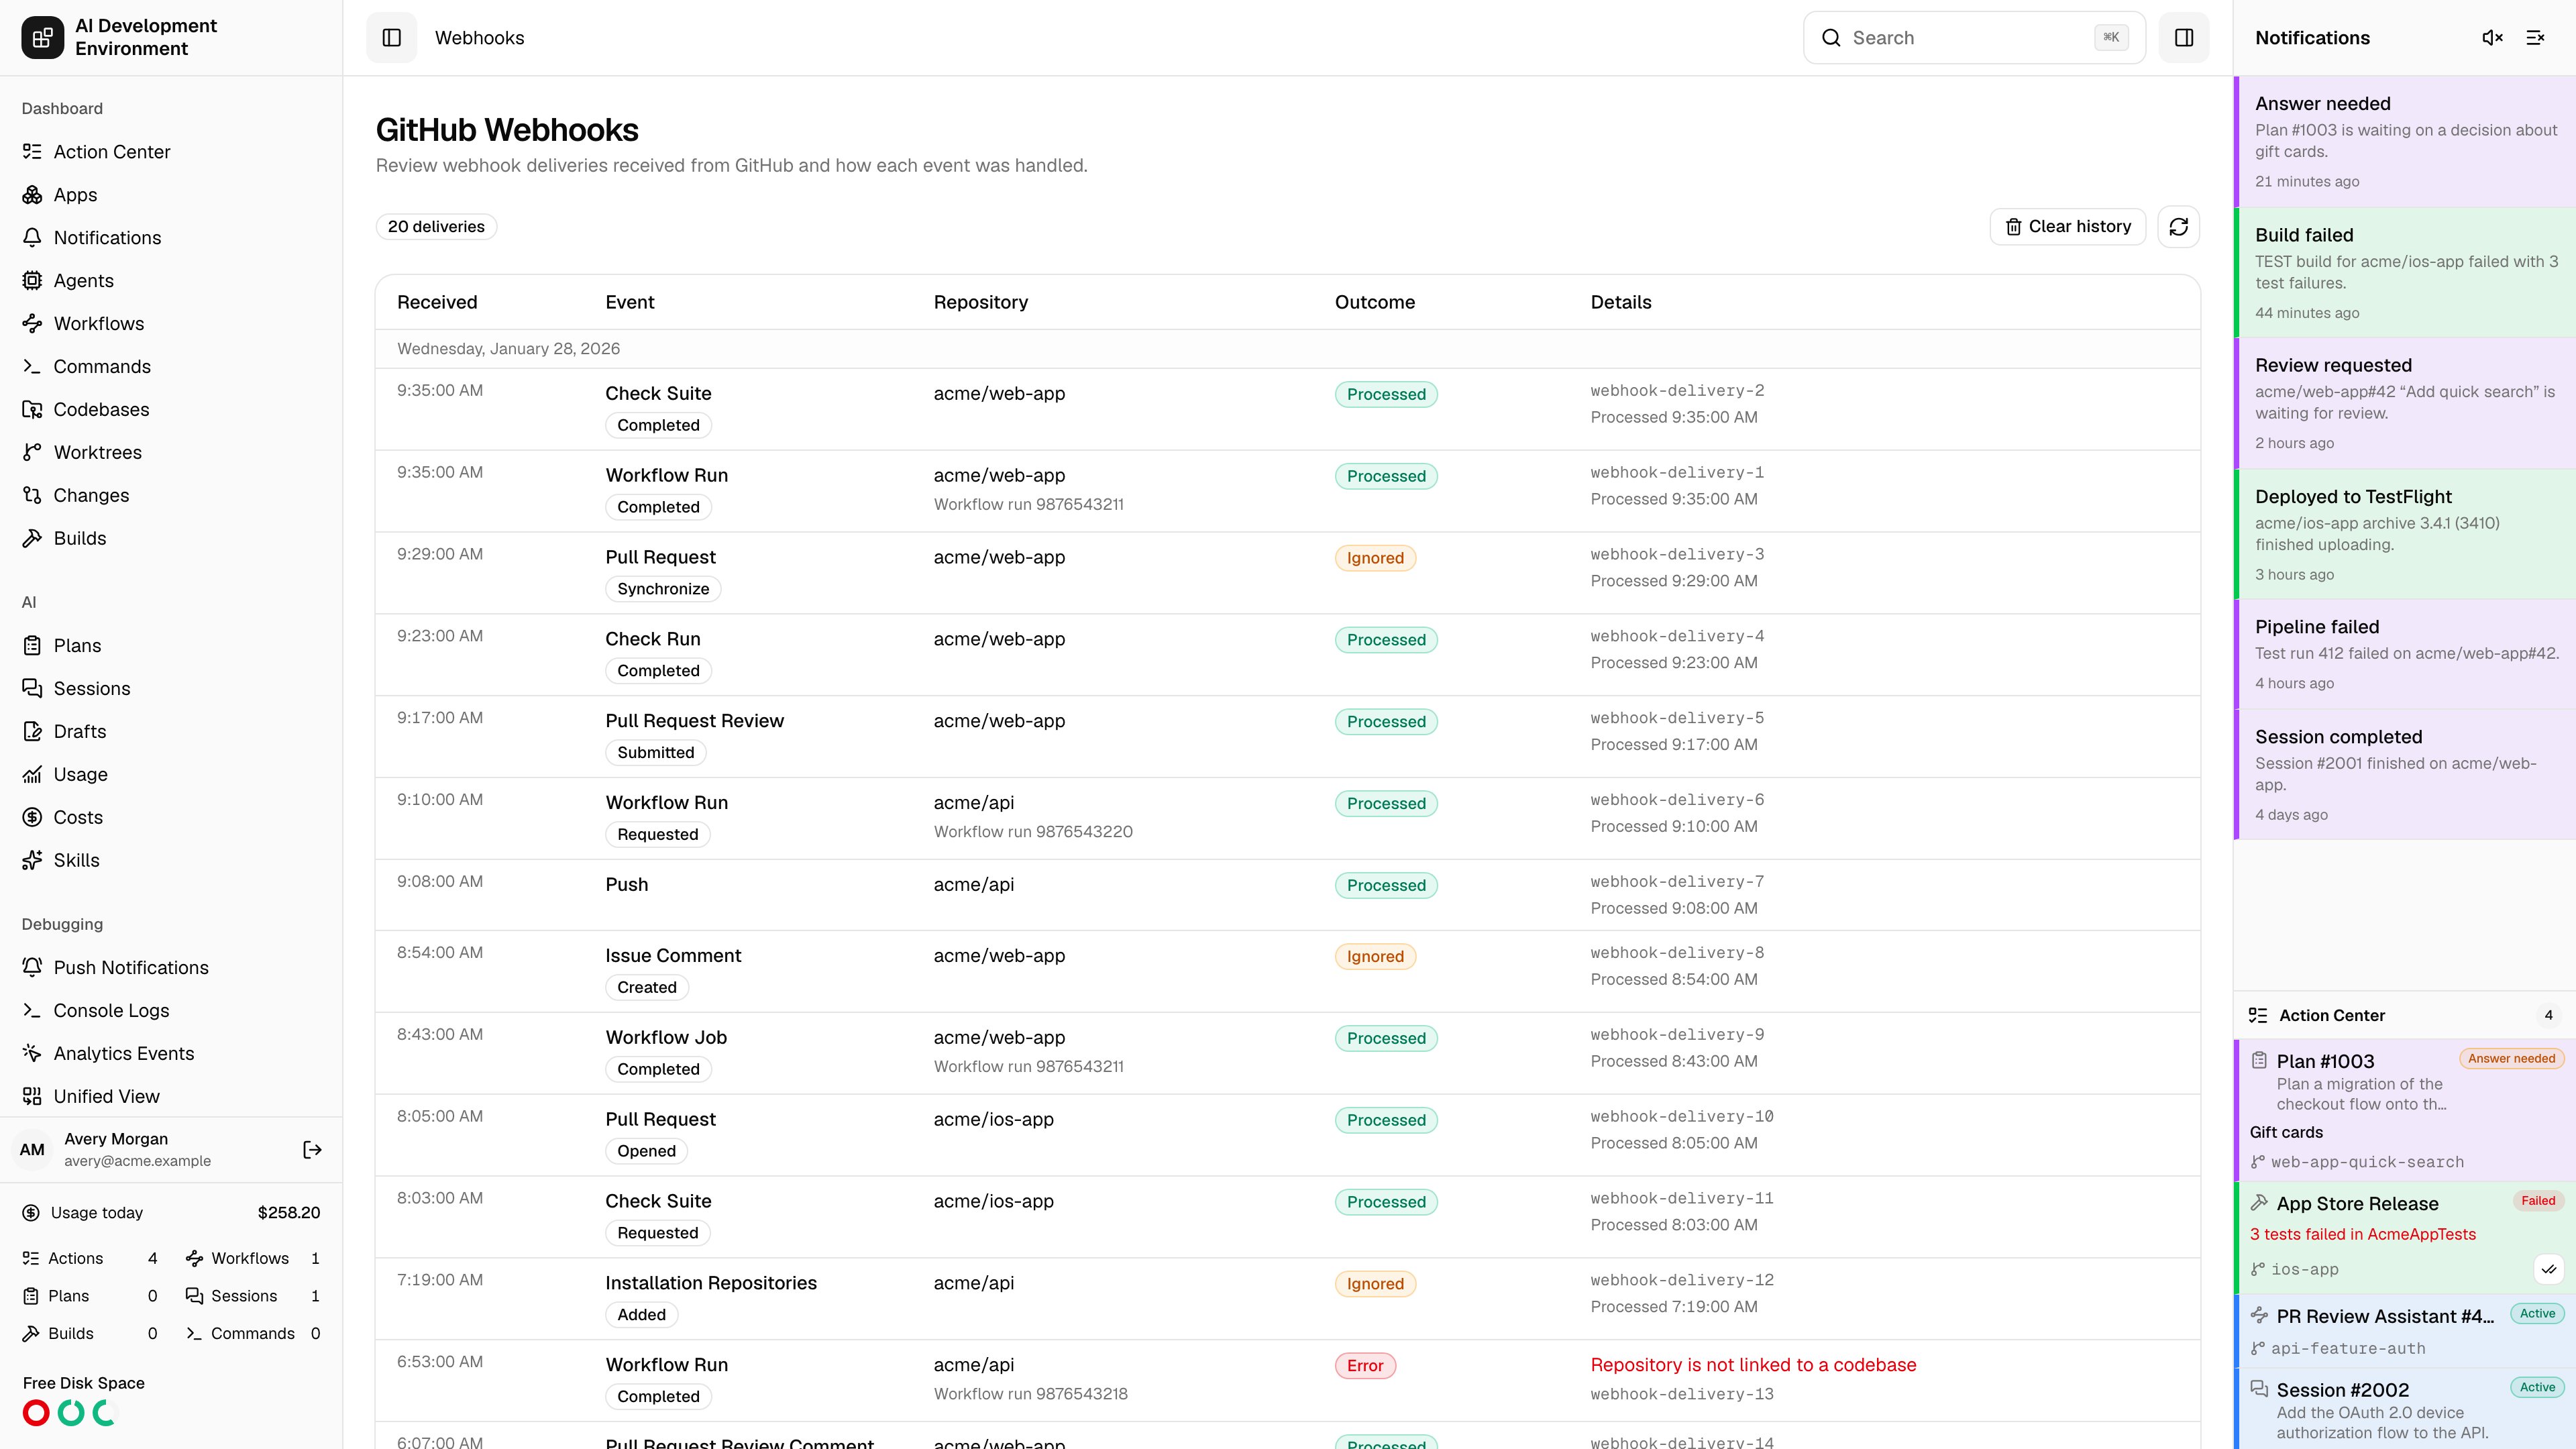Toggle the right panel layout icon

[x=2184, y=38]
